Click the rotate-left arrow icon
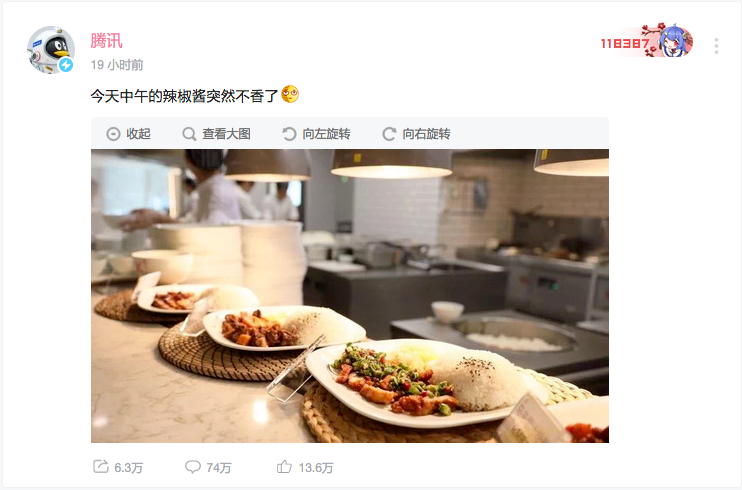This screenshot has width=742, height=490. 289,134
